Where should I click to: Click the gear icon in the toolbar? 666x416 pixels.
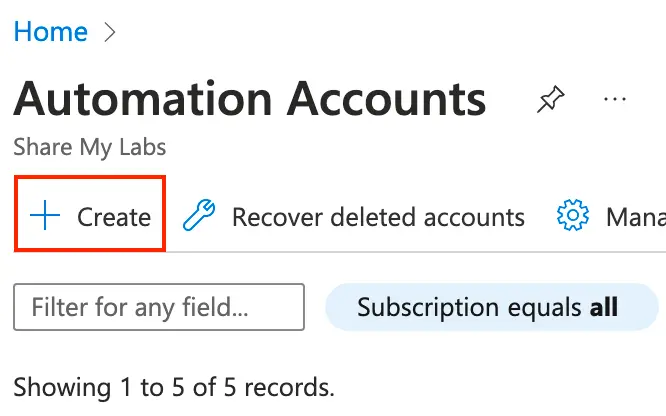tap(573, 216)
